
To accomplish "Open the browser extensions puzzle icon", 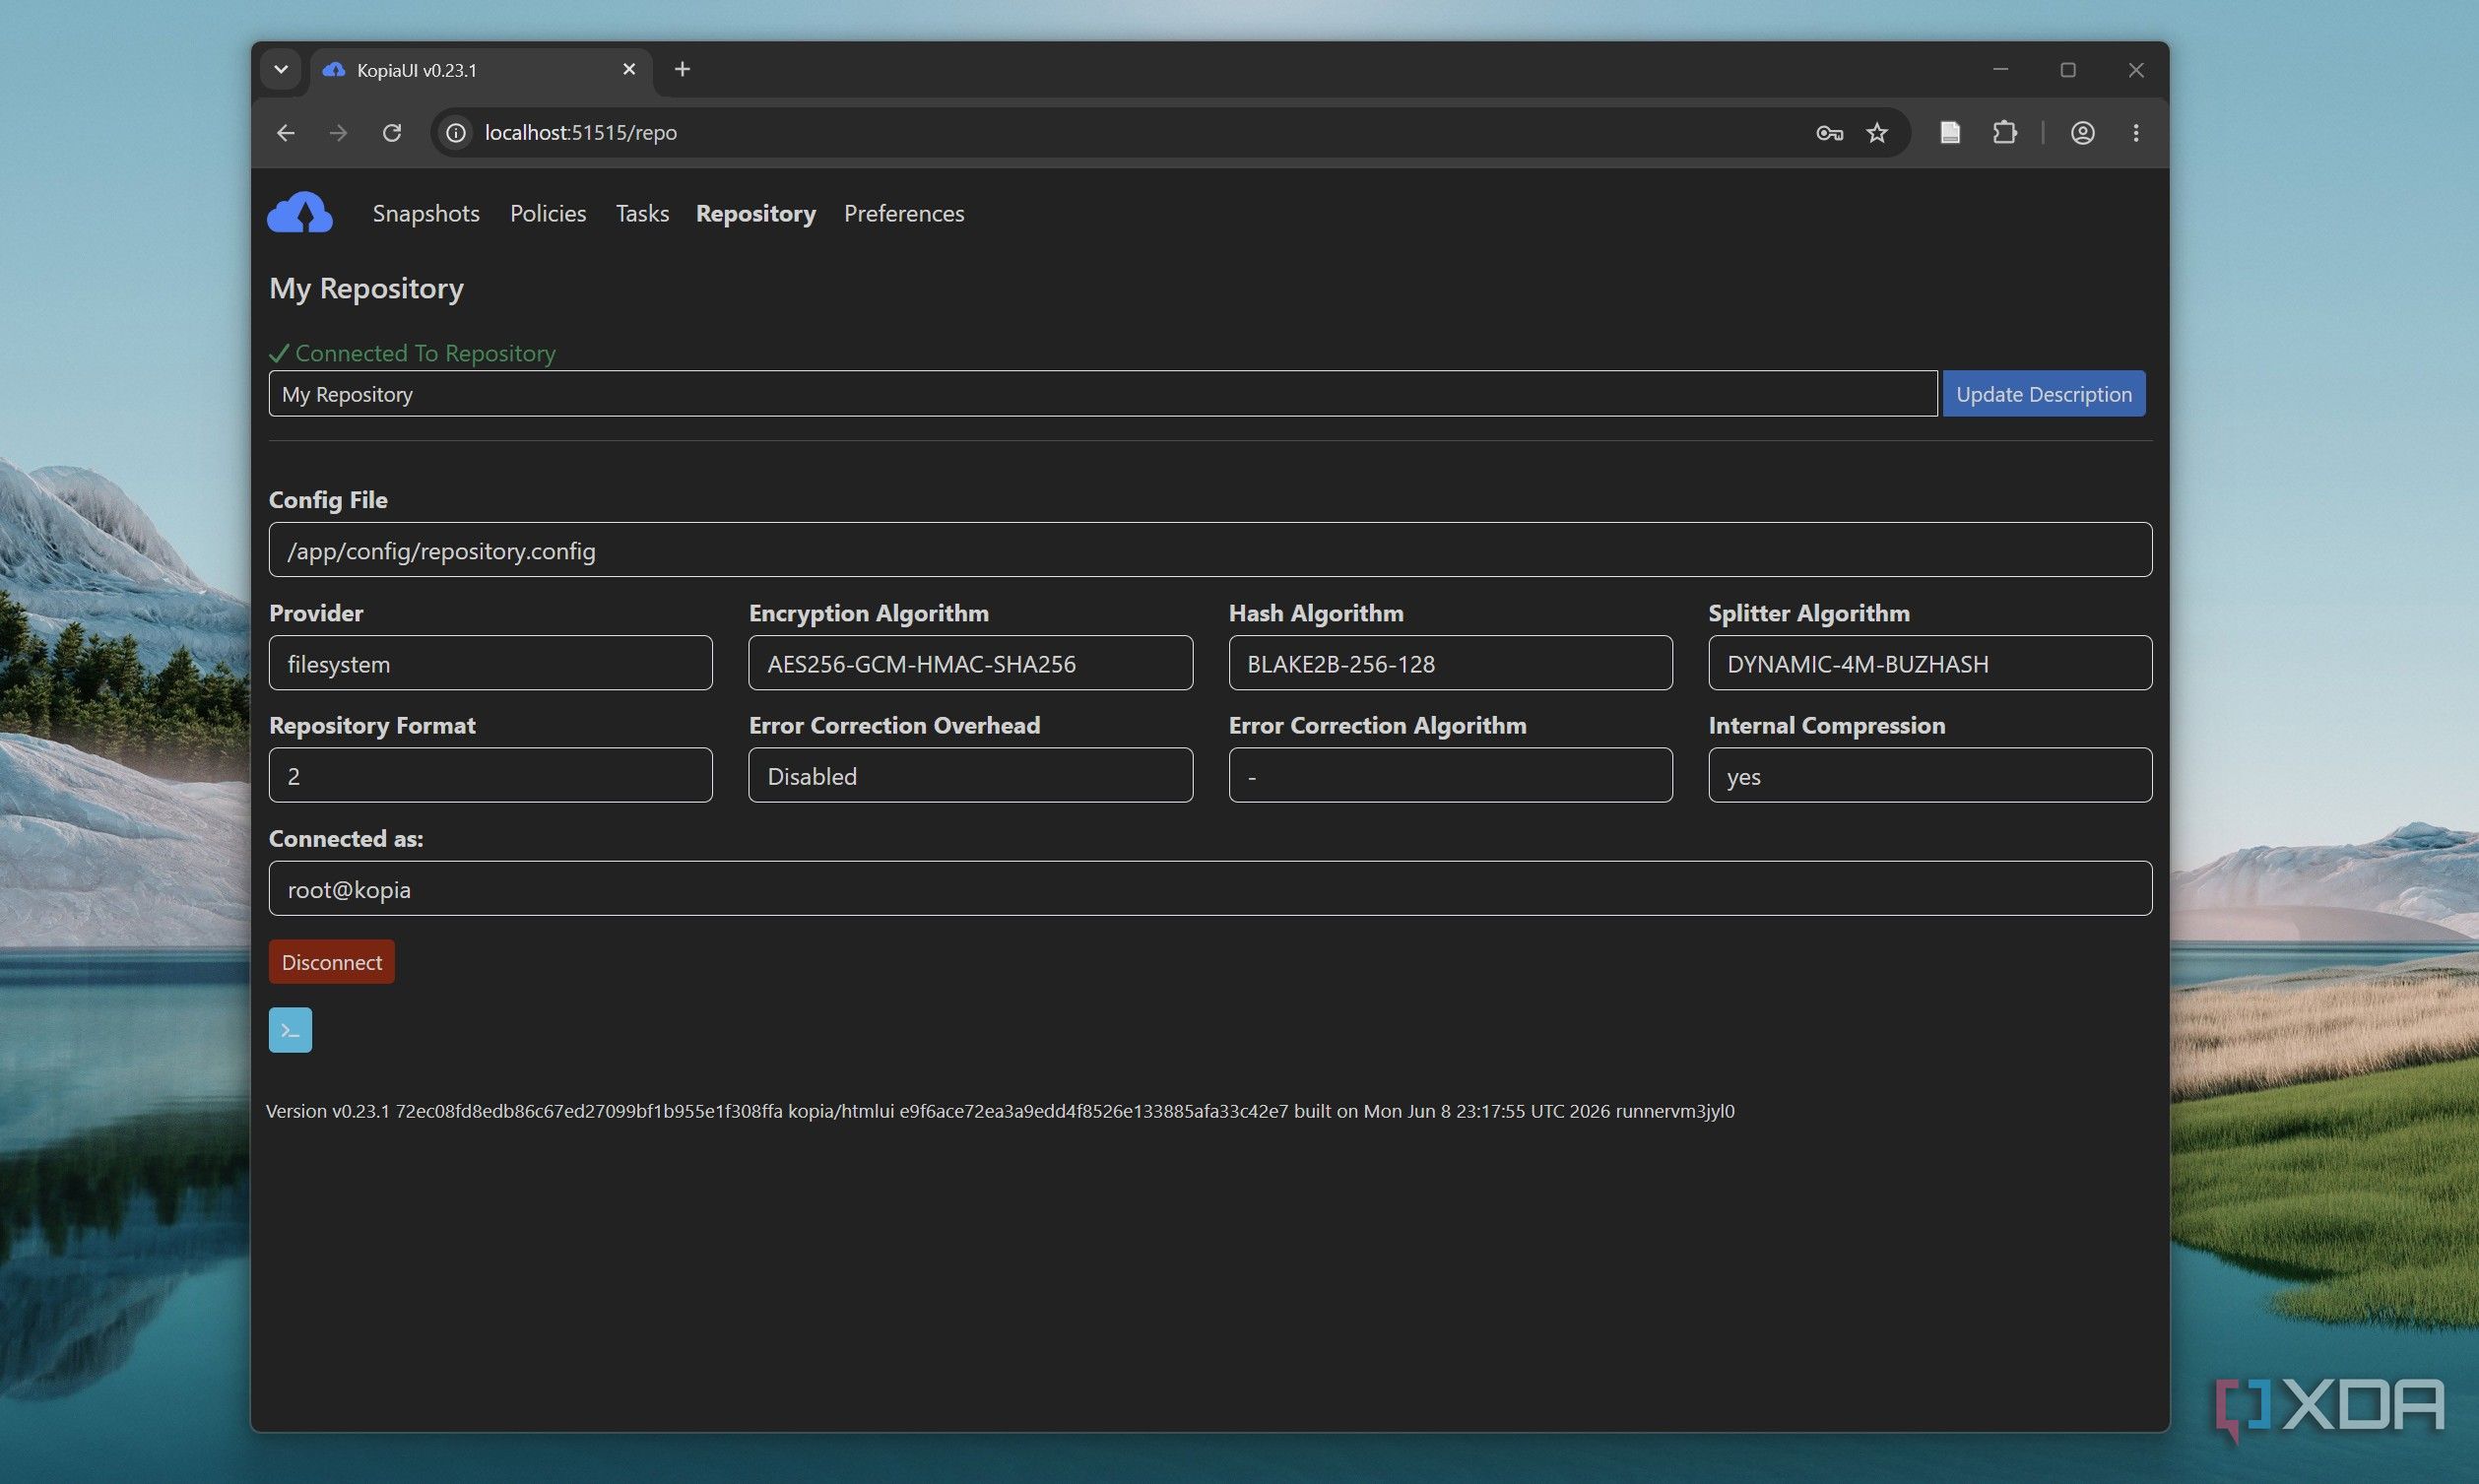I will pyautogui.click(x=2004, y=132).
